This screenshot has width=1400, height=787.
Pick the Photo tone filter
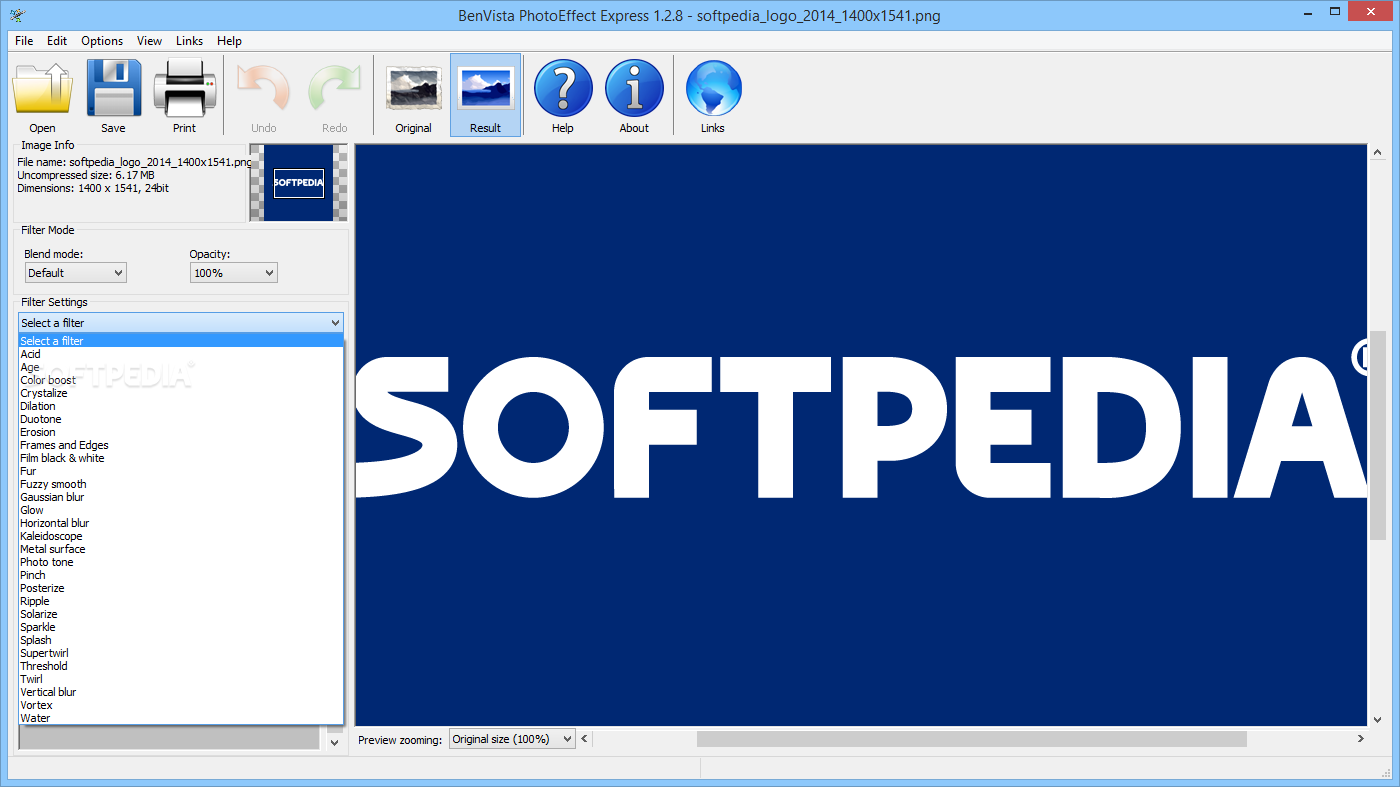coord(181,562)
